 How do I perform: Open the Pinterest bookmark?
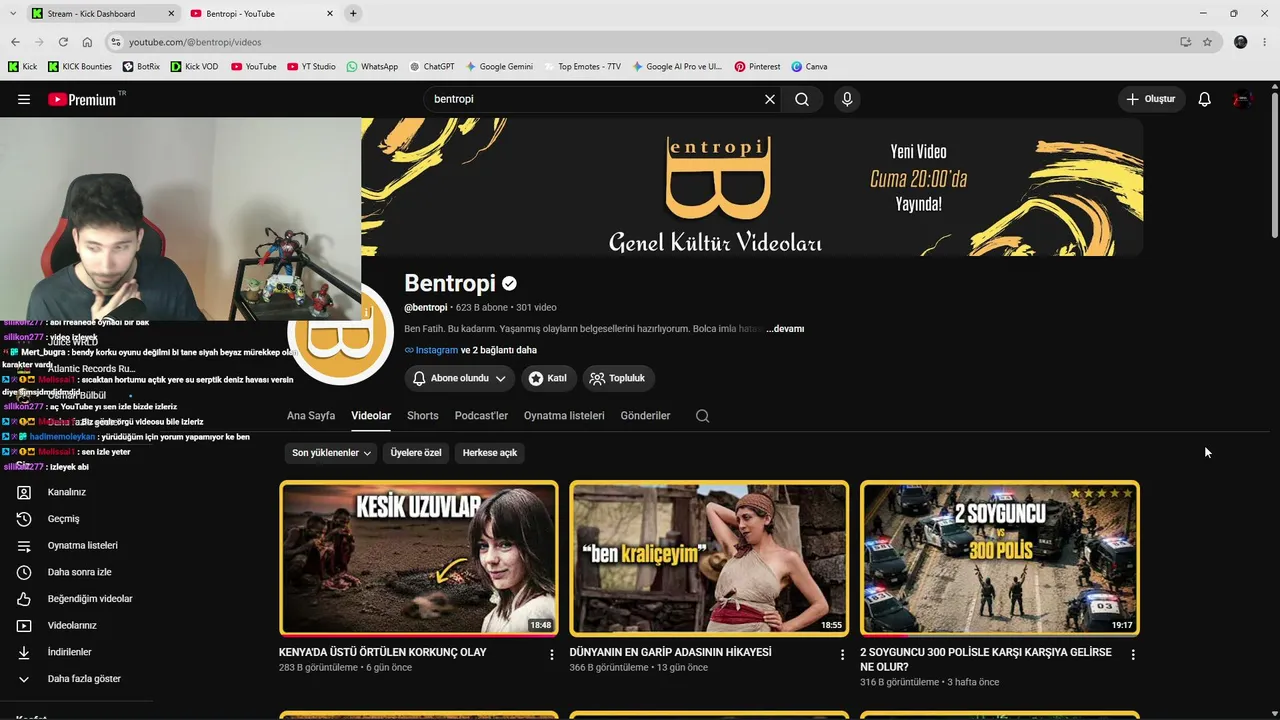point(757,67)
